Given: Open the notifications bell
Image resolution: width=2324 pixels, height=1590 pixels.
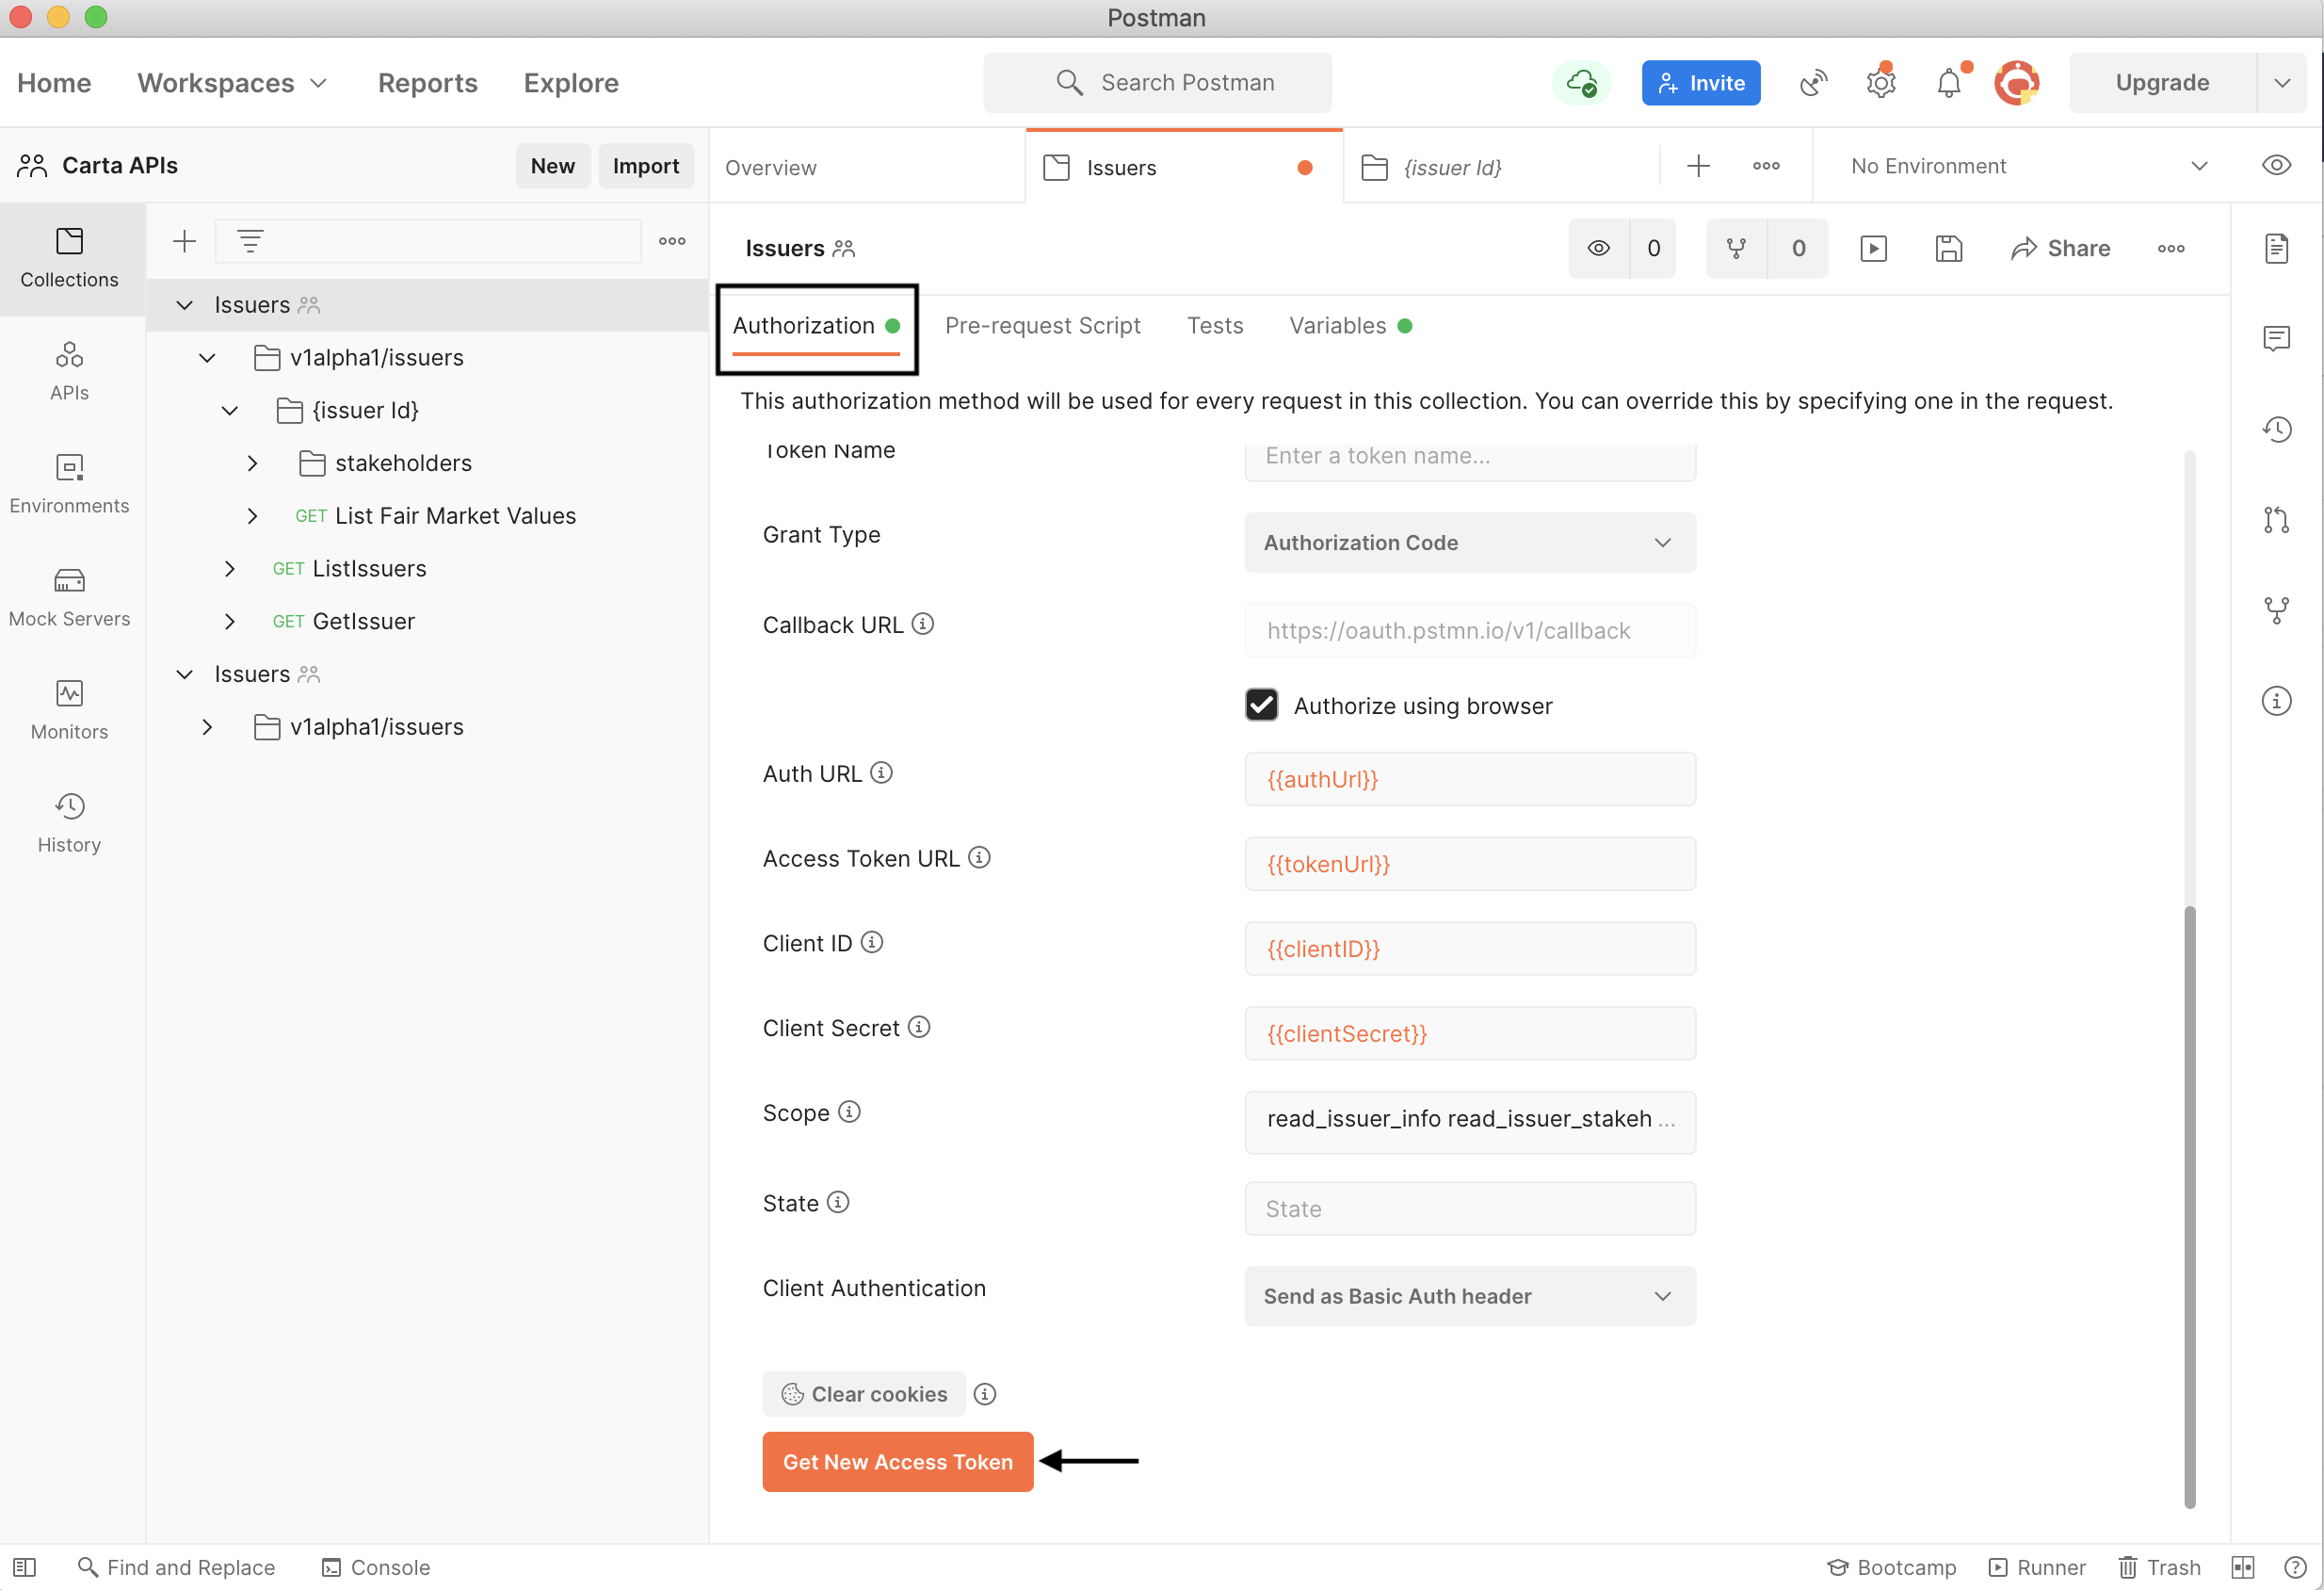Looking at the screenshot, I should click(1948, 83).
